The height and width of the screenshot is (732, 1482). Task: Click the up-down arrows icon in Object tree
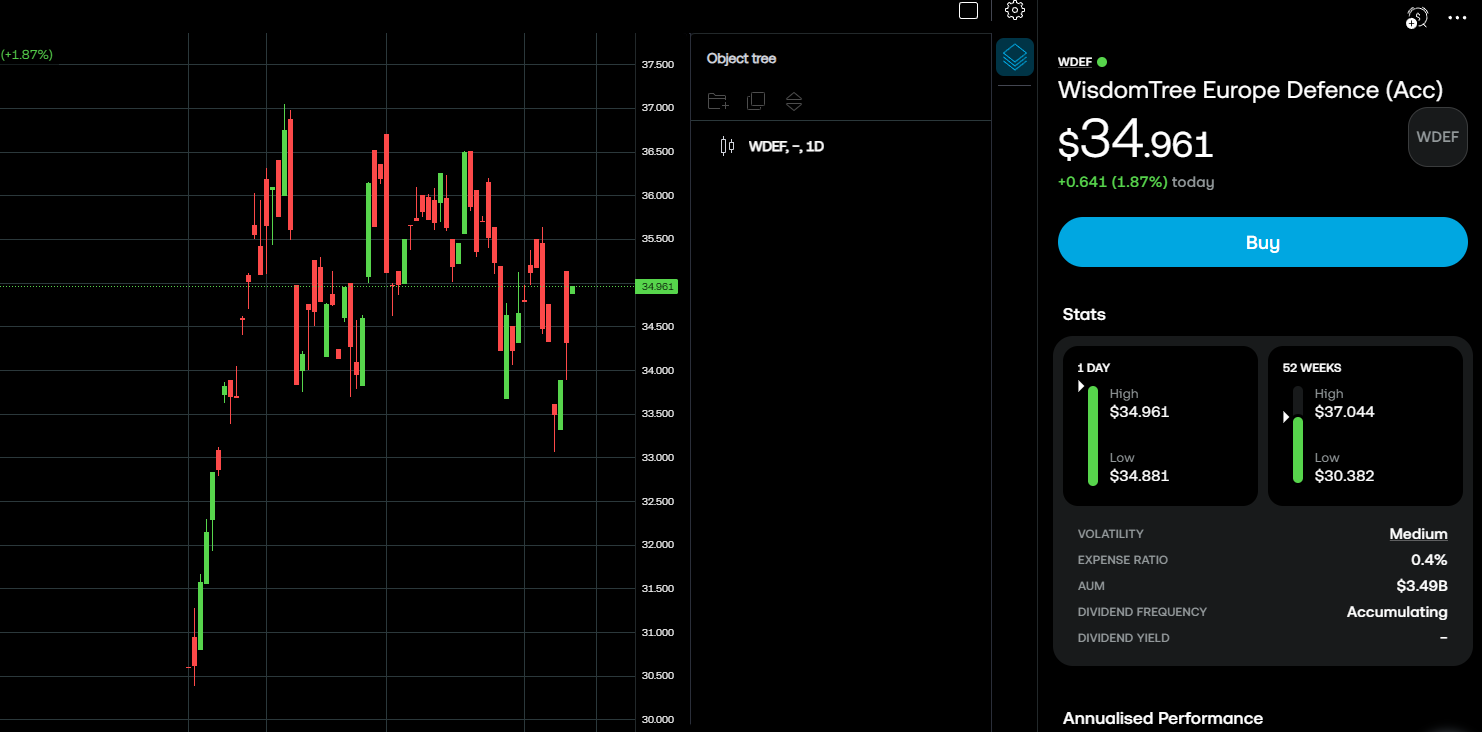[x=794, y=101]
